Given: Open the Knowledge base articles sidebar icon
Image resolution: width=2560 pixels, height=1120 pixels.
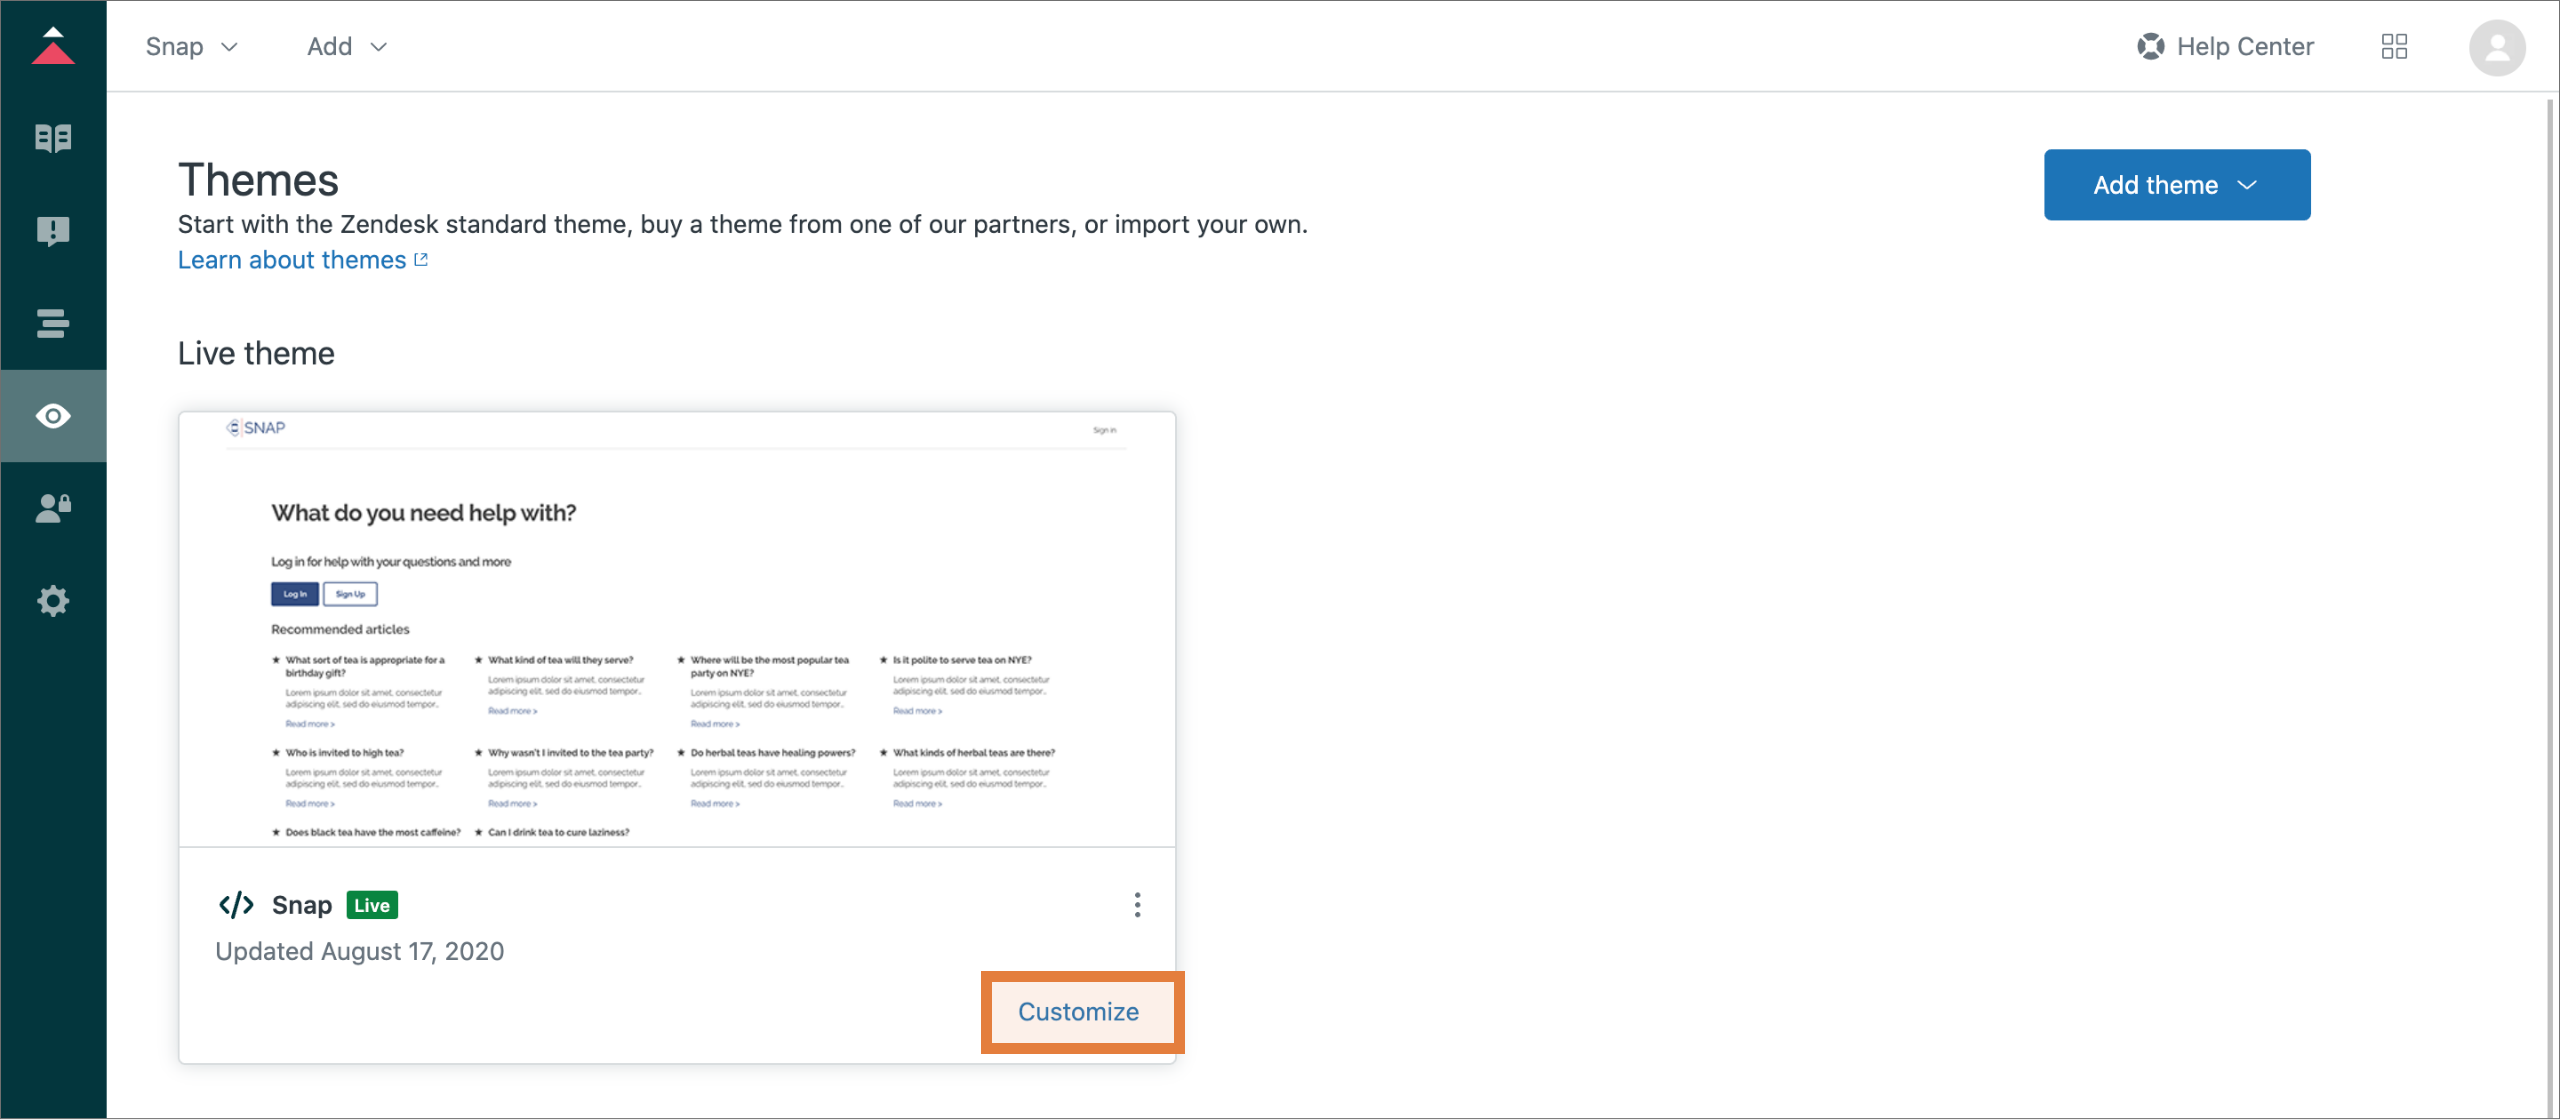Looking at the screenshot, I should tap(53, 138).
